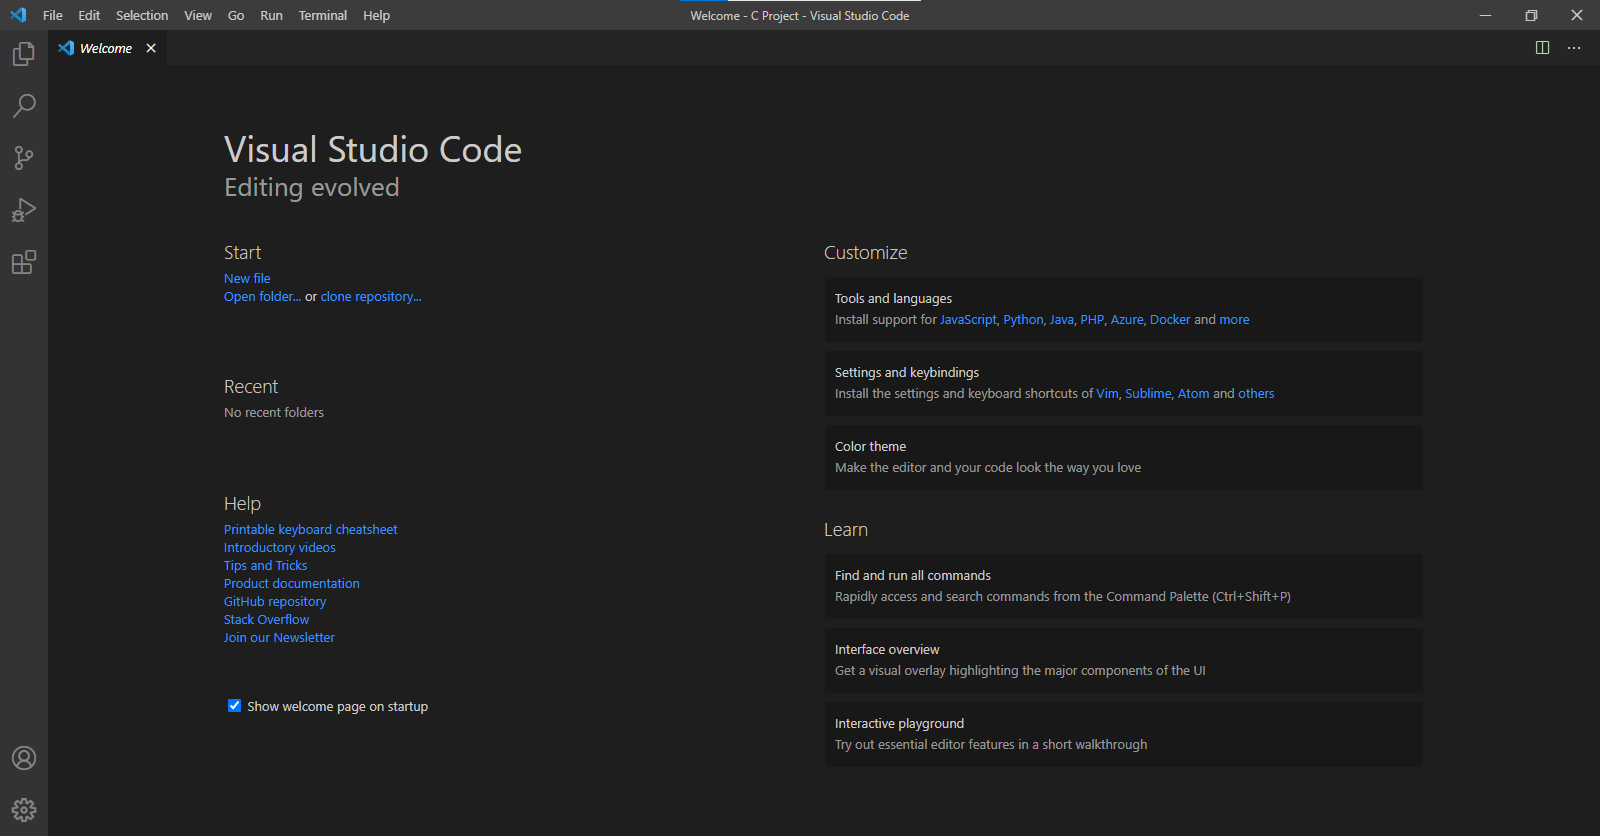Click the clone repository... link
Screen dimensions: 1600x836
point(371,296)
